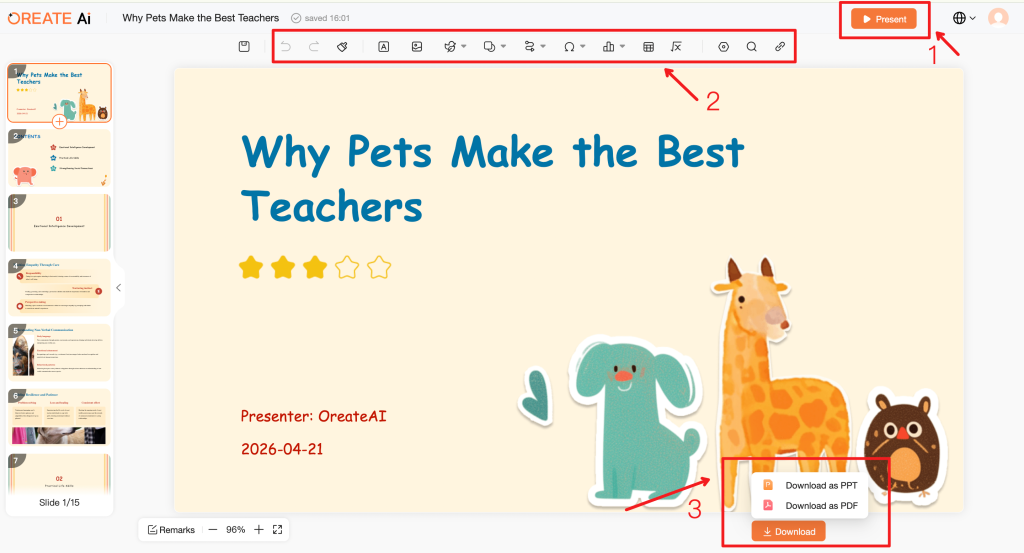Insert an image
Viewport: 1024px width, 553px height.
417,46
